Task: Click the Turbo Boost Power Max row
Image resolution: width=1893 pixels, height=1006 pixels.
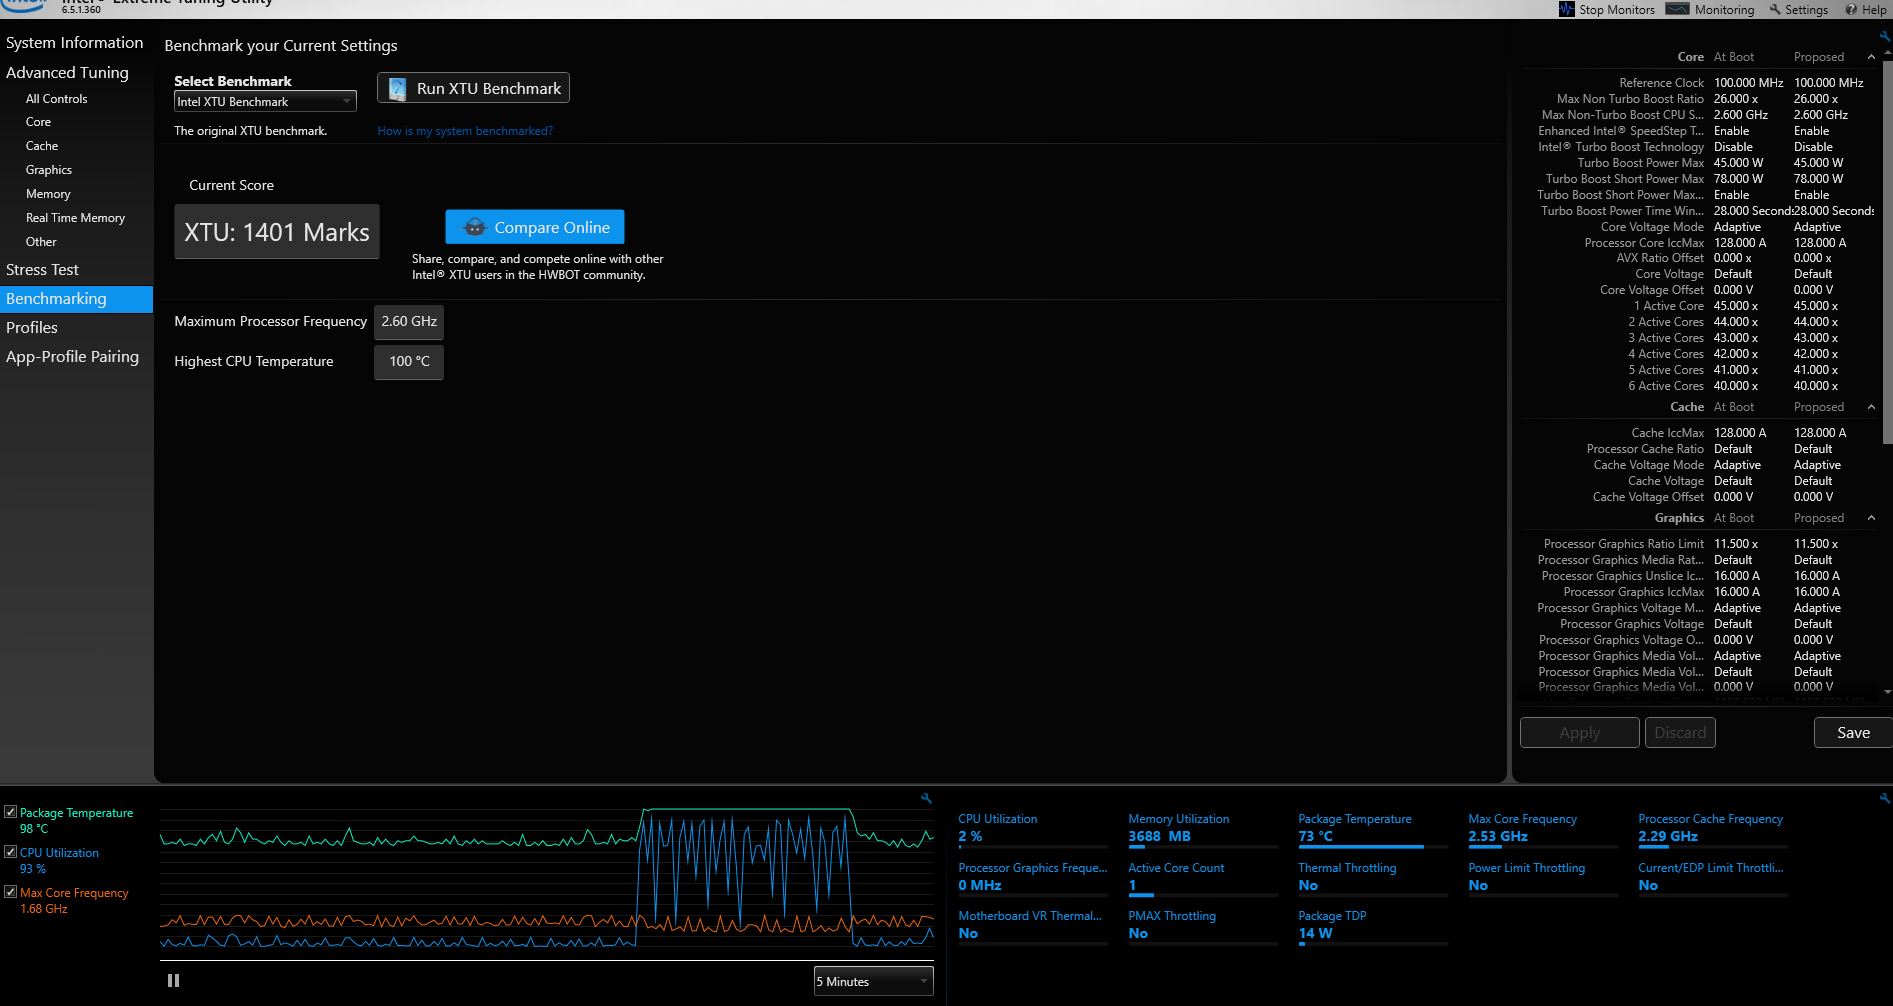Action: point(1700,163)
